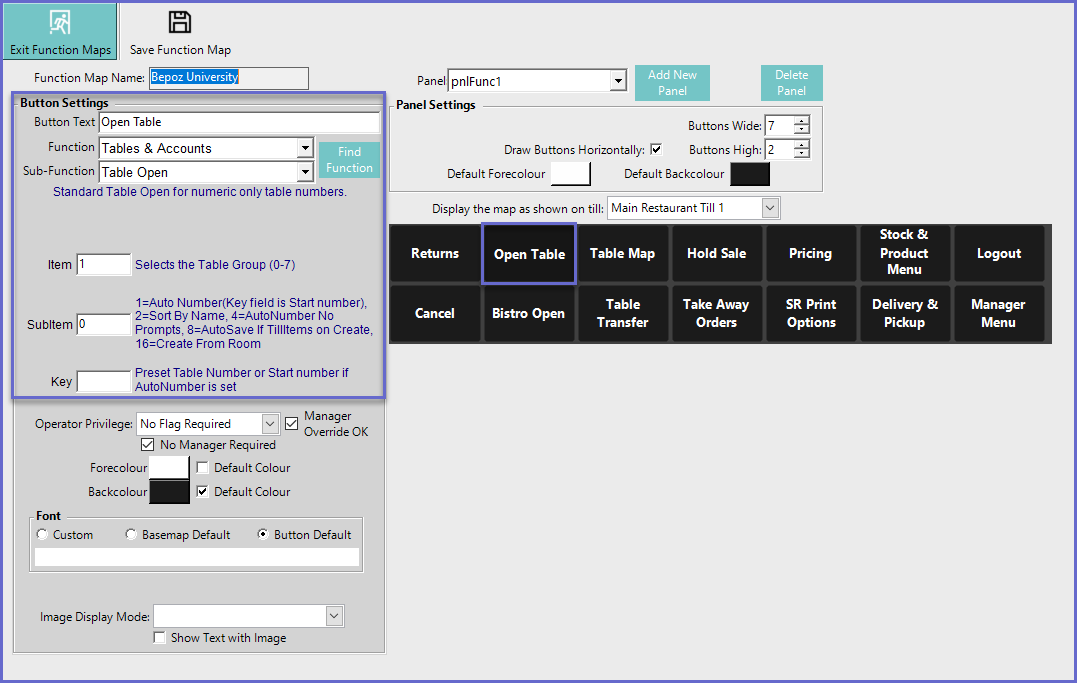
Task: Enable Forecolour Default Colour checkbox
Action: (x=202, y=467)
